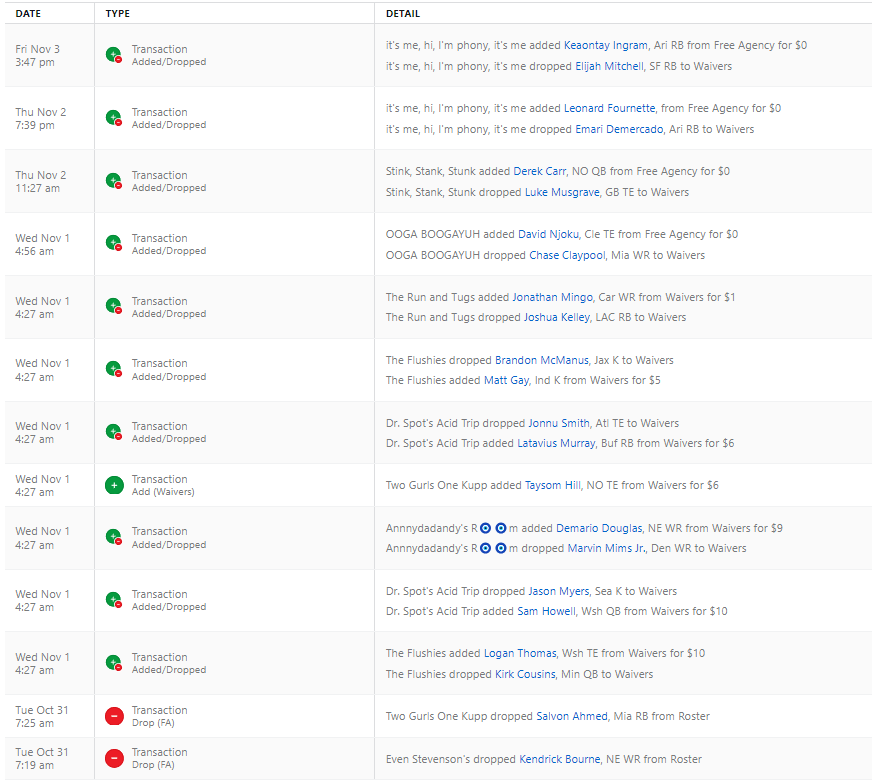Click the green add icon for Taysom Hill transaction
Image resolution: width=872 pixels, height=780 pixels.
coord(114,485)
